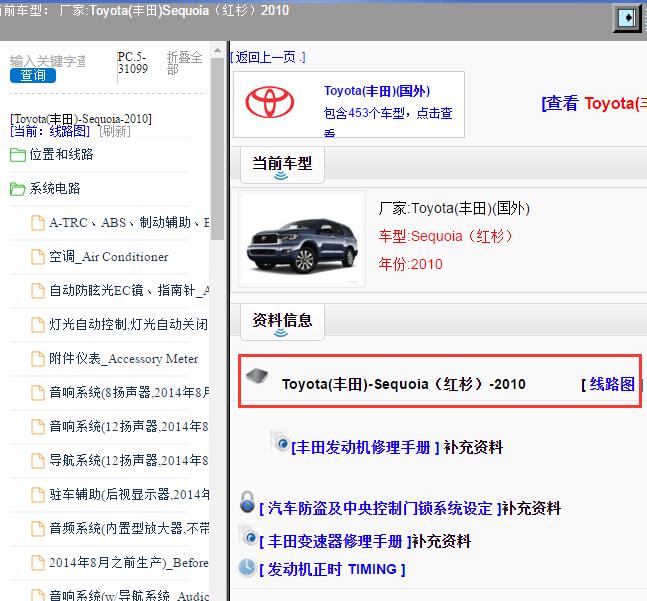Click the padlock icon beside 汽车防盗
Viewport: 647px width, 601px height.
[247, 502]
